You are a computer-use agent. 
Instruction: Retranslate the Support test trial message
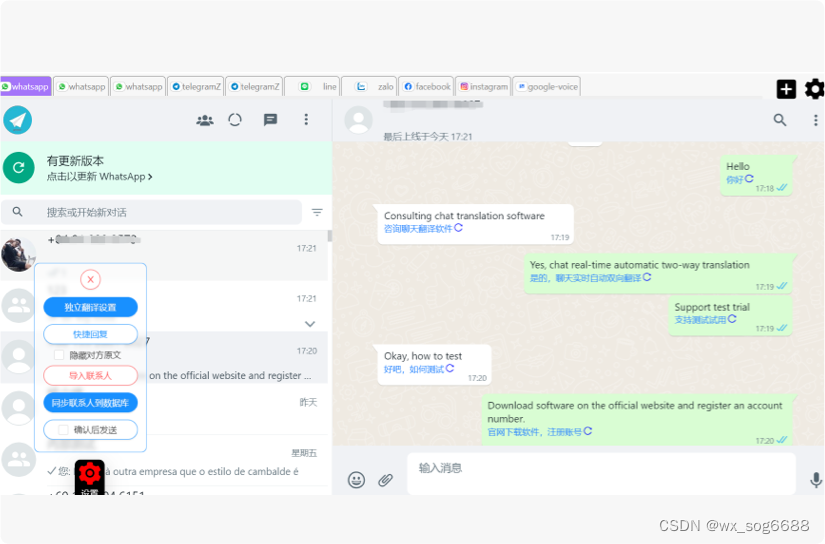732,319
